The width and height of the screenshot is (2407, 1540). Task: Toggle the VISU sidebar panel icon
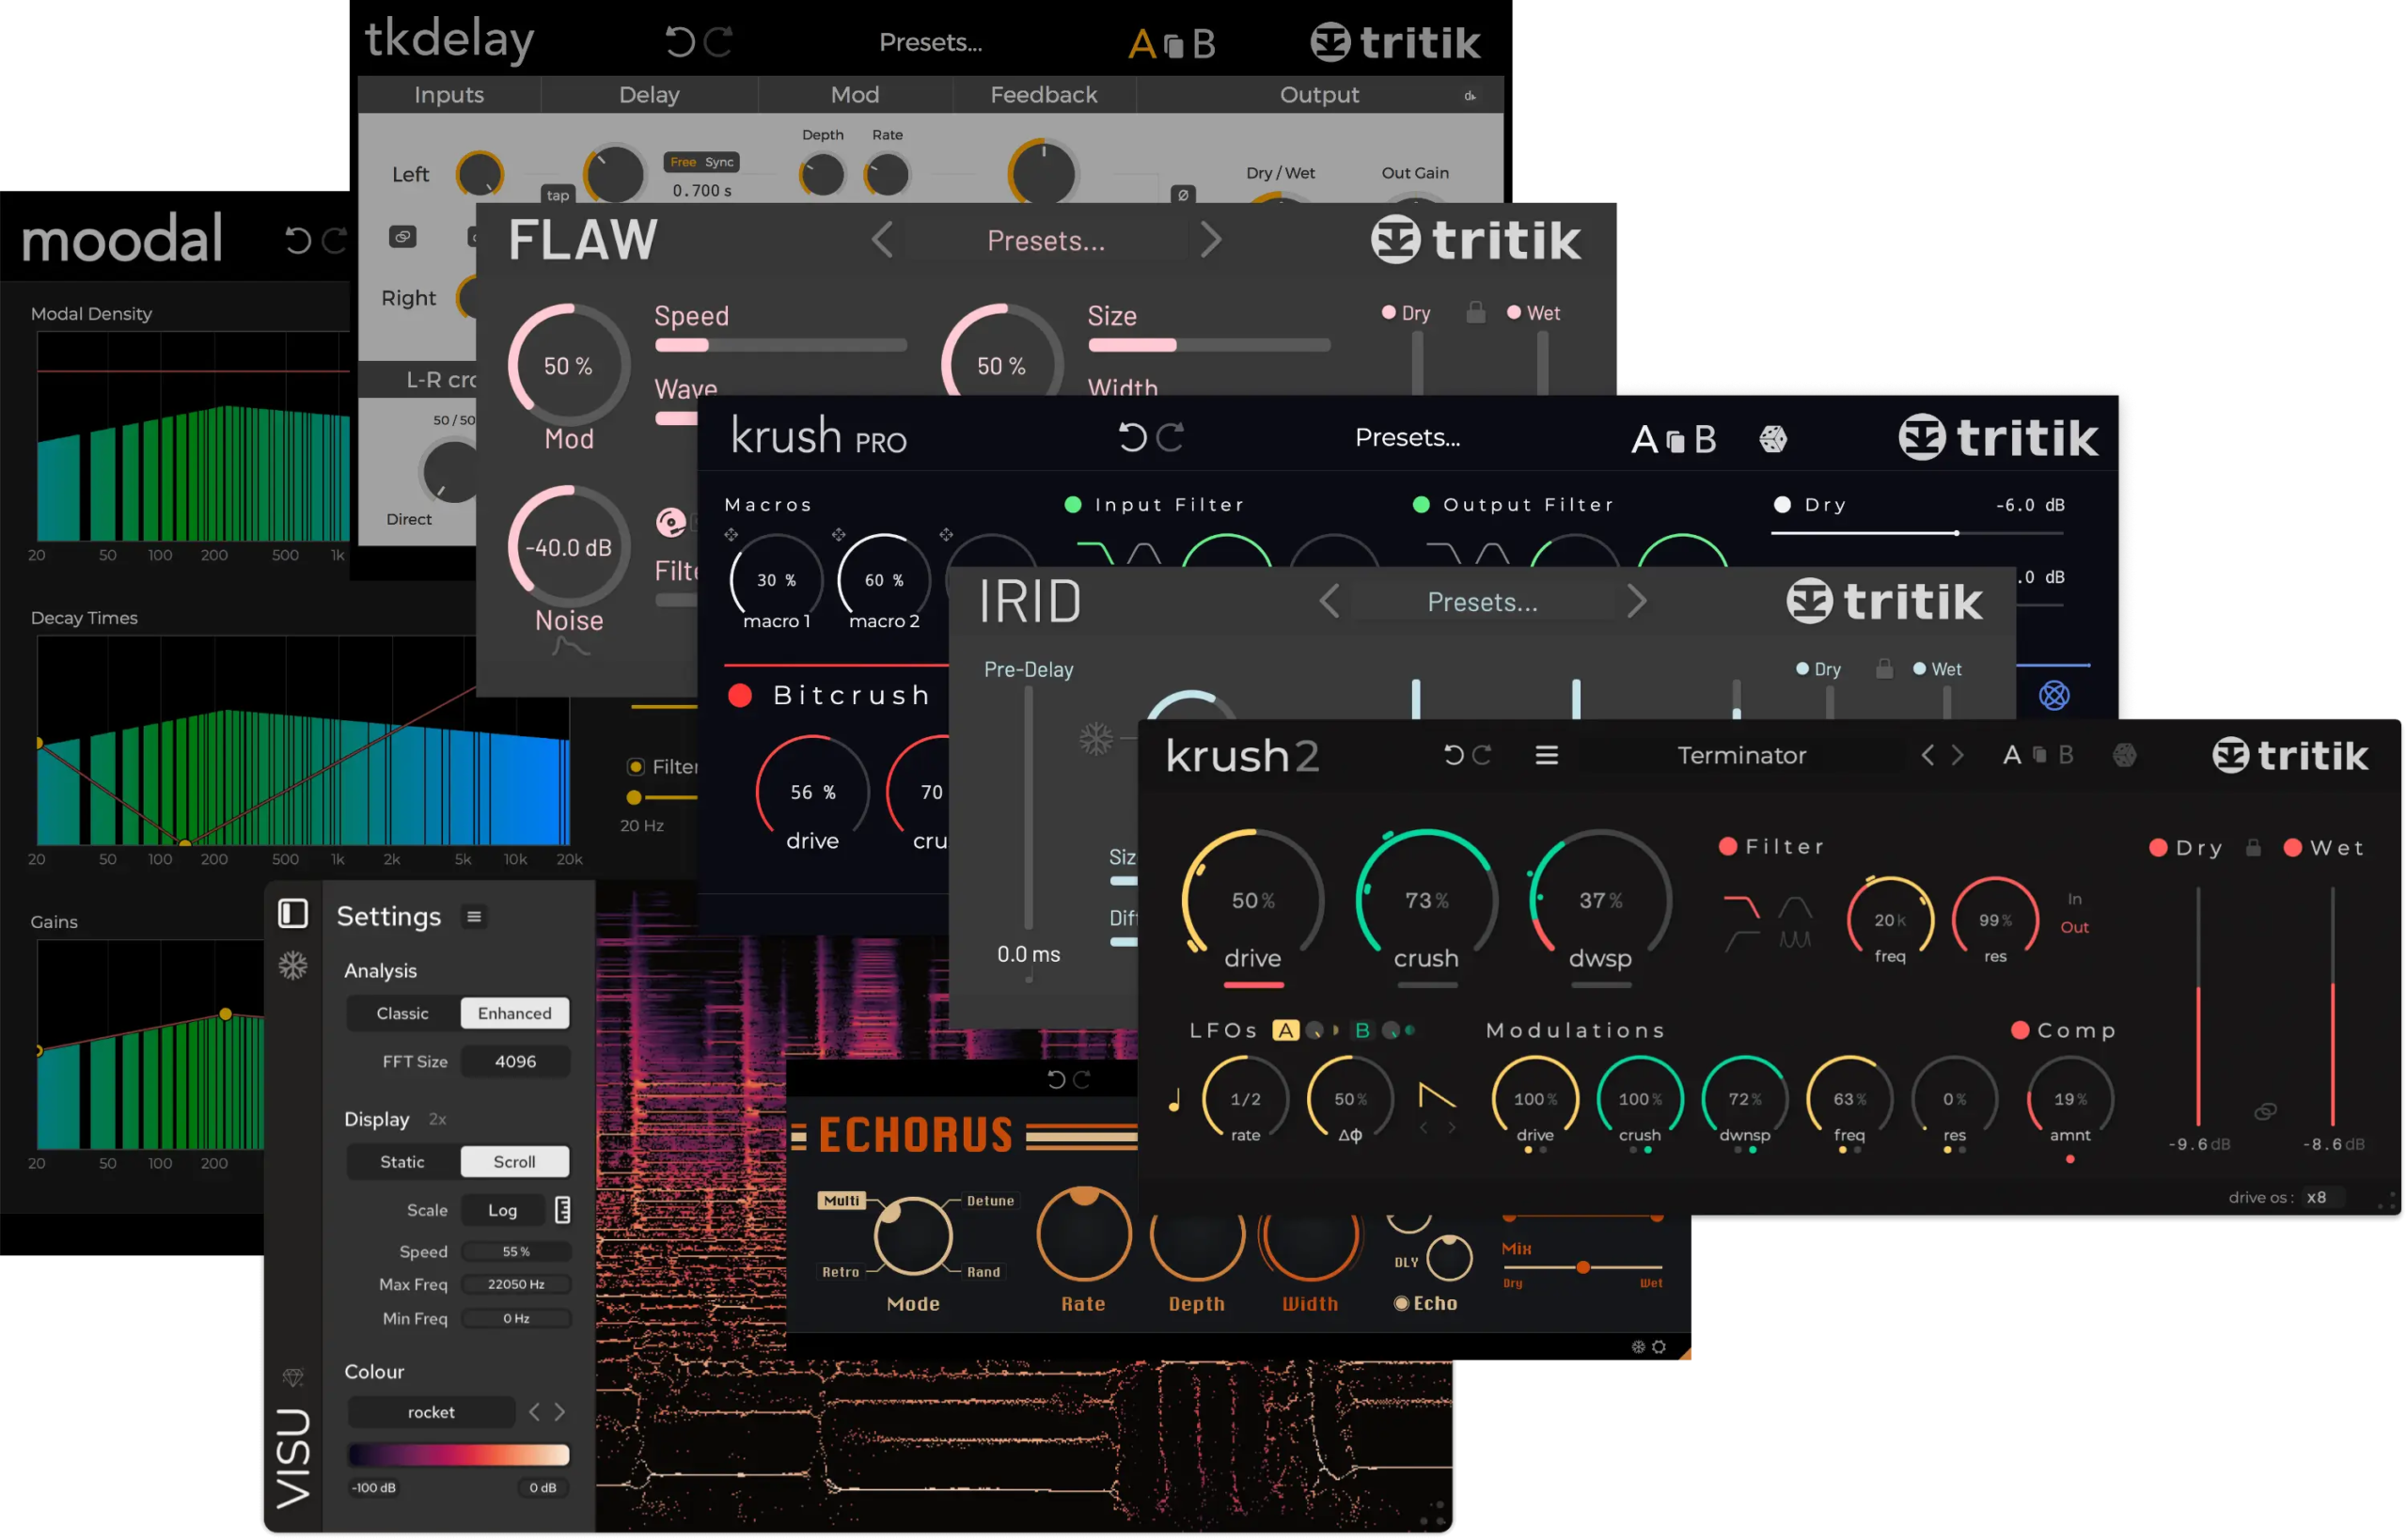coord(292,913)
